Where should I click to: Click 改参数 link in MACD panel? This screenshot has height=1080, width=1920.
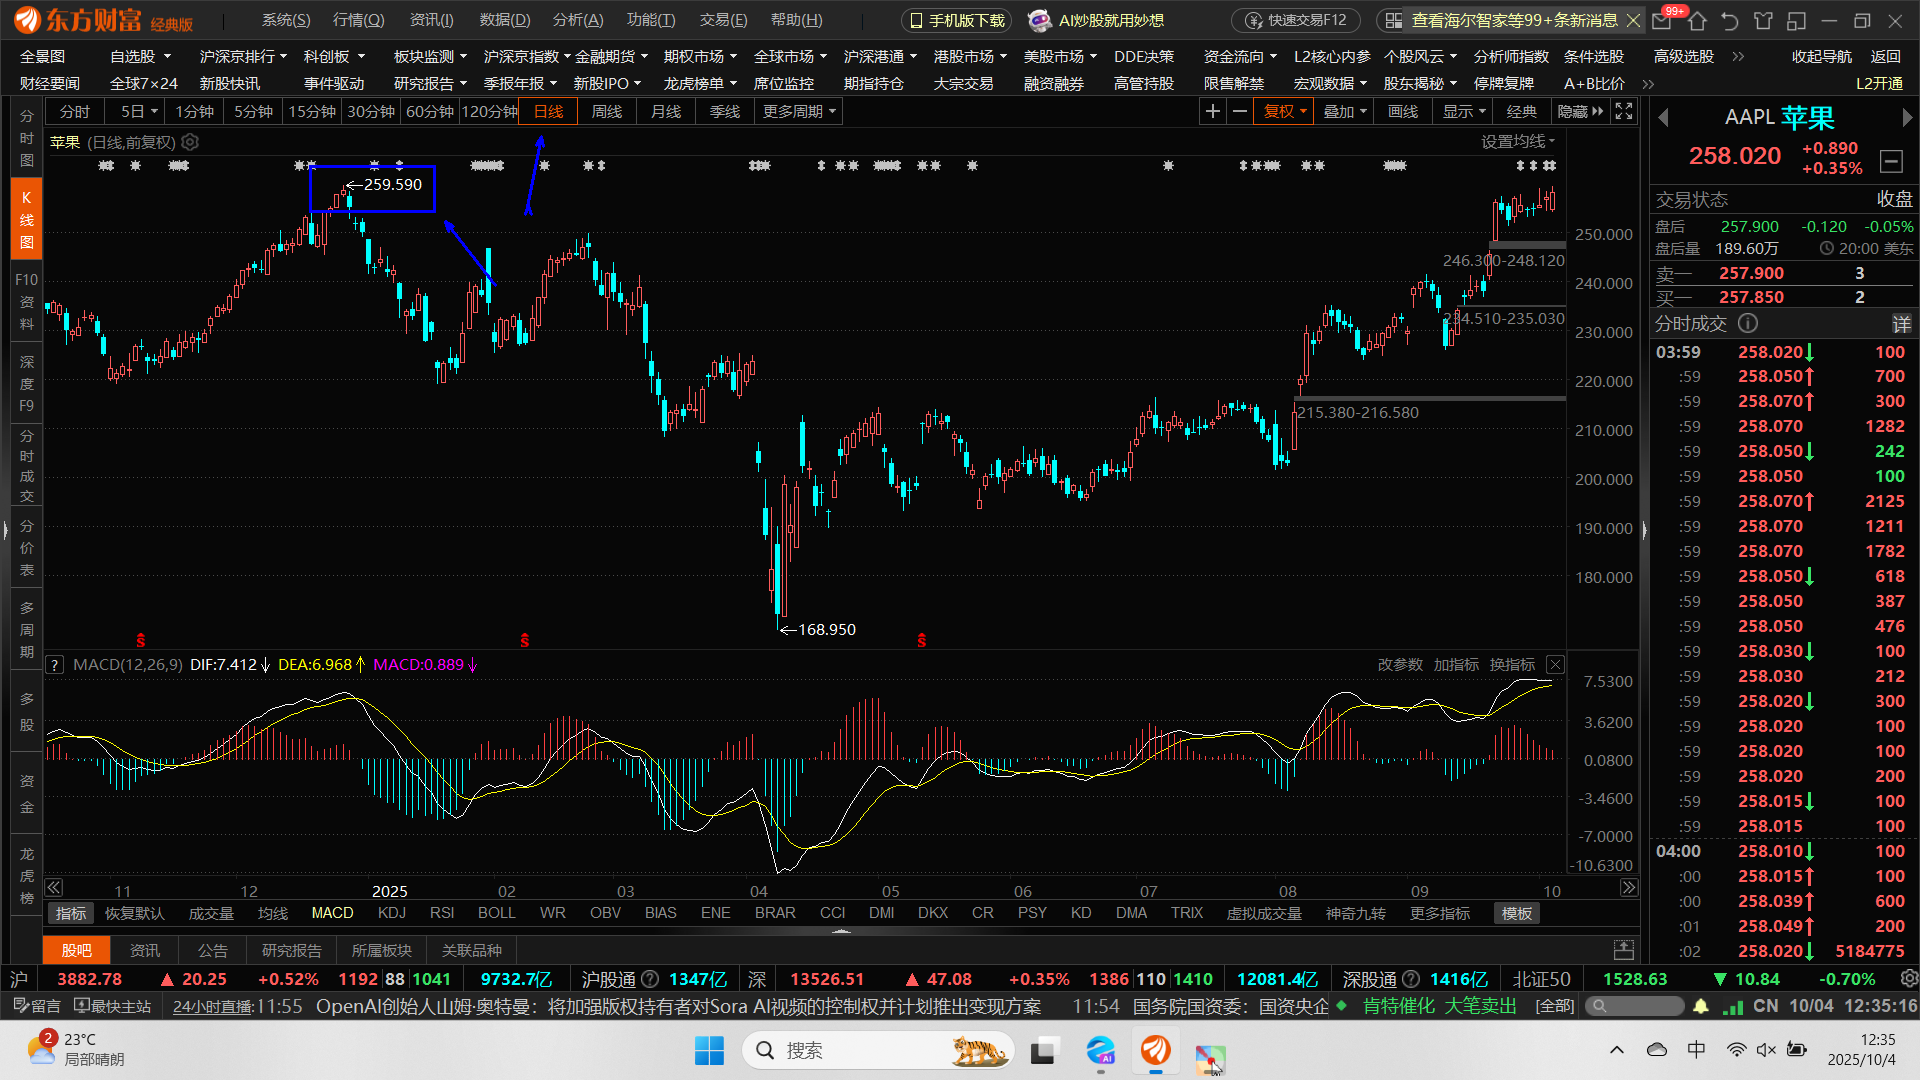click(x=1399, y=665)
